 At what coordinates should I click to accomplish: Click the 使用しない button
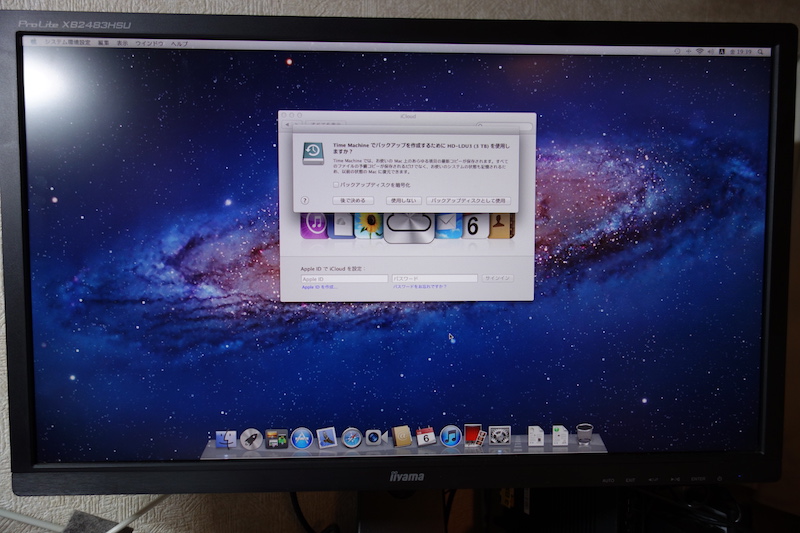403,200
